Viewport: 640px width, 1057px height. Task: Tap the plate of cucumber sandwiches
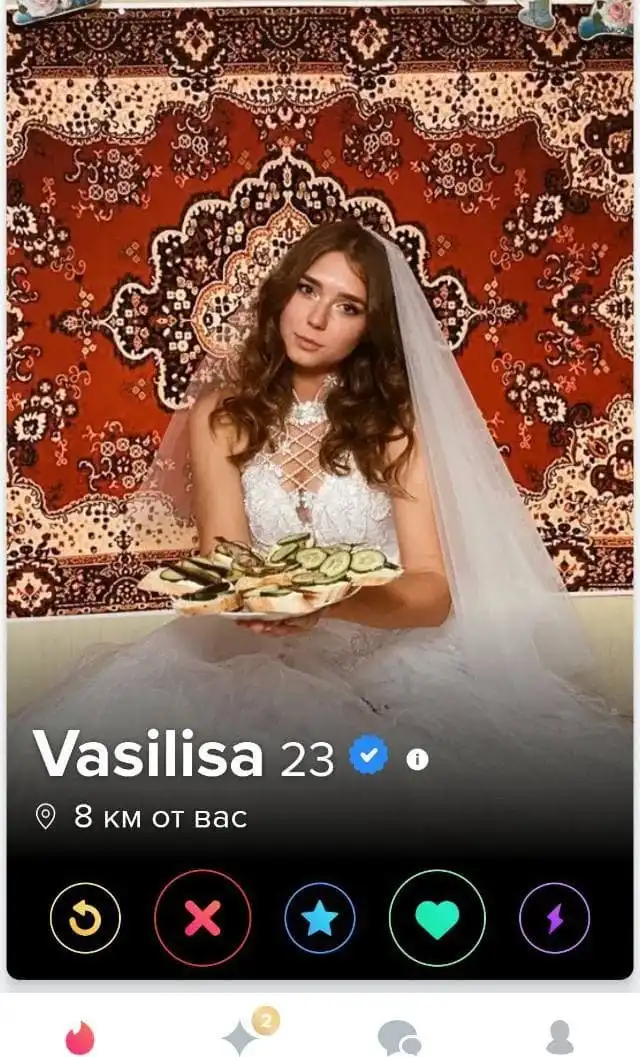[270, 576]
